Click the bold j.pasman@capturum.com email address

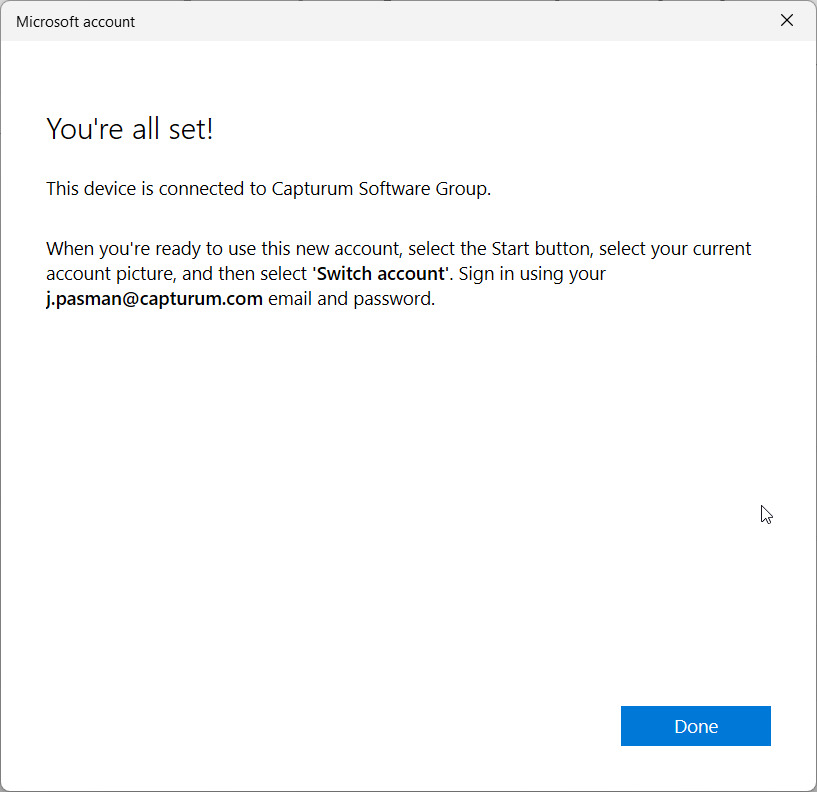[154, 299]
